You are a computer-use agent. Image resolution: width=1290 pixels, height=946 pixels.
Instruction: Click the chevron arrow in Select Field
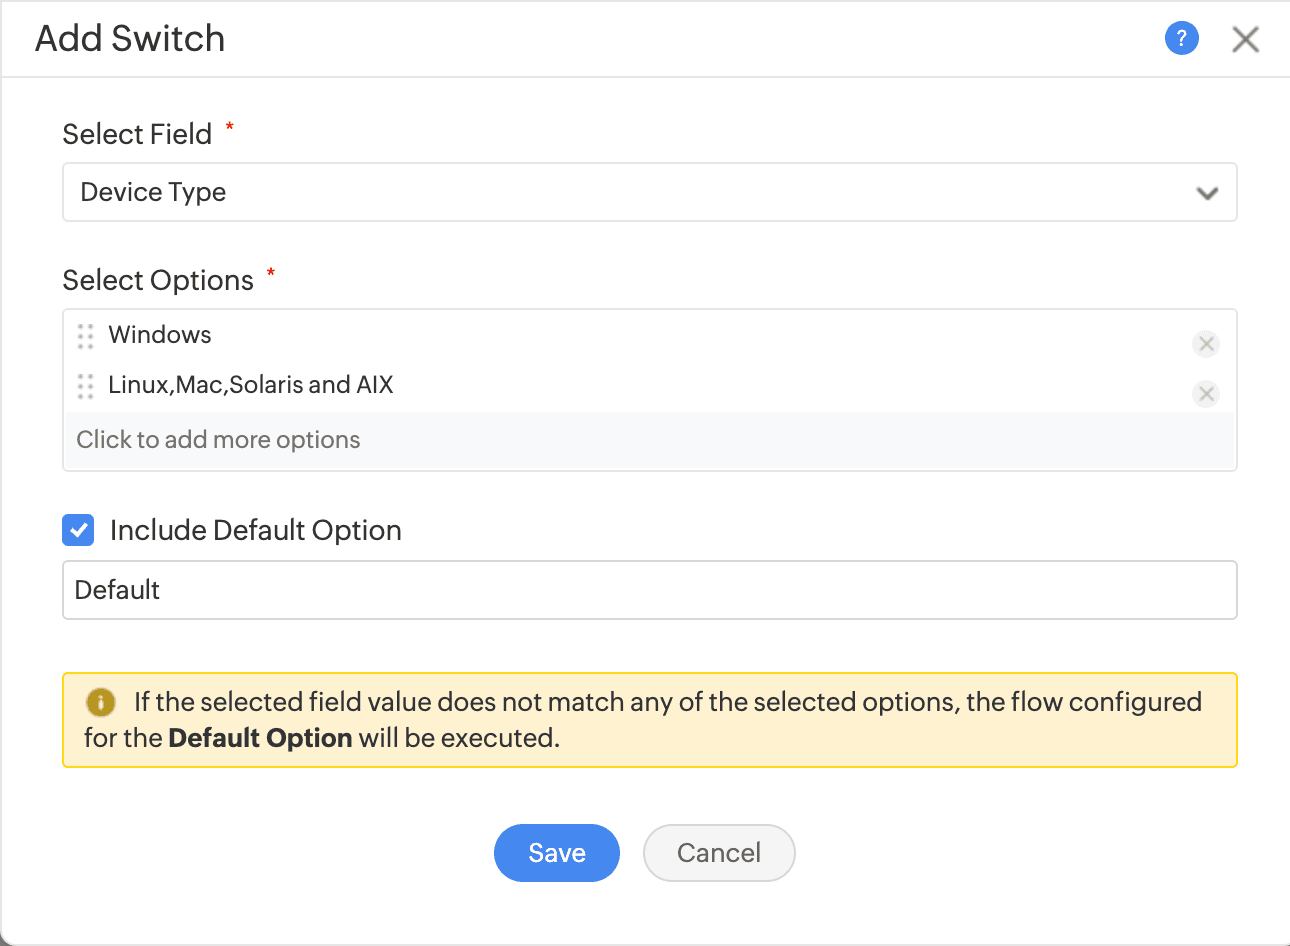click(1207, 193)
